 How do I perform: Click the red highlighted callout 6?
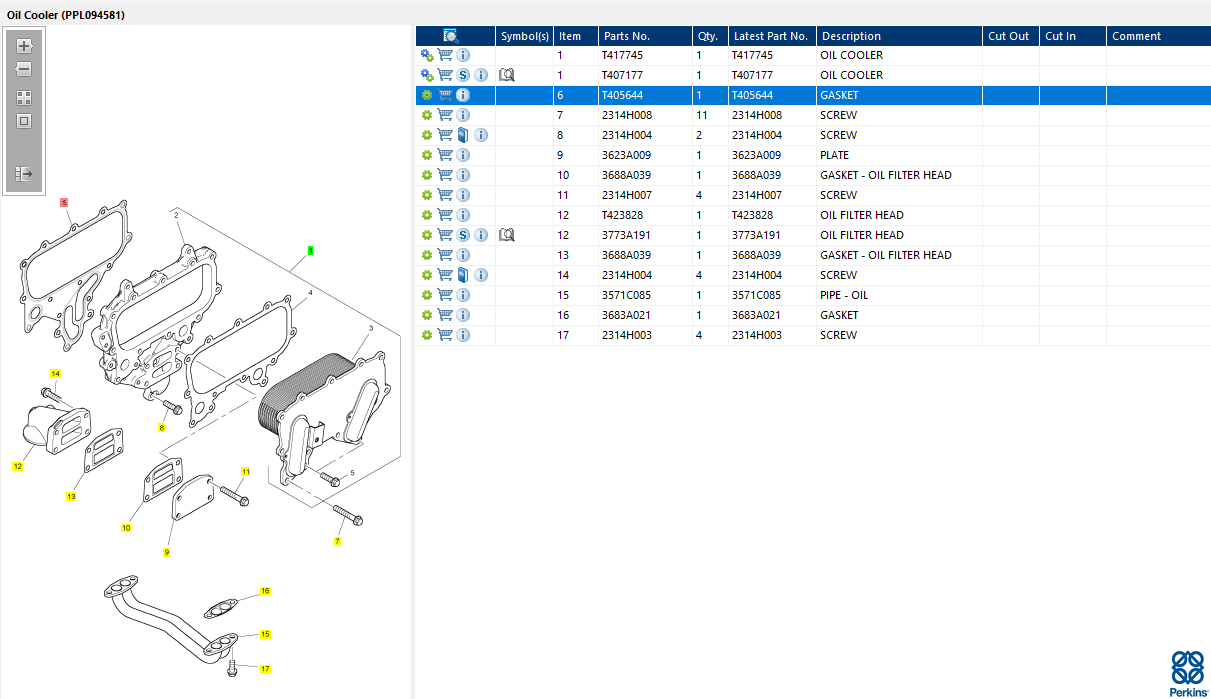(64, 202)
